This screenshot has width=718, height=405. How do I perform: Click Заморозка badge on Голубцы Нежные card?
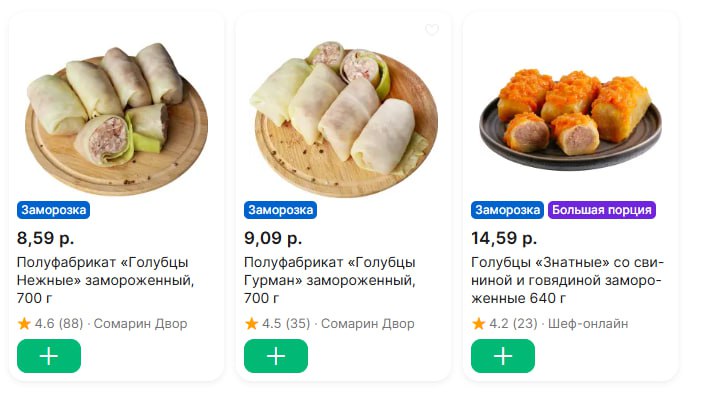(54, 210)
